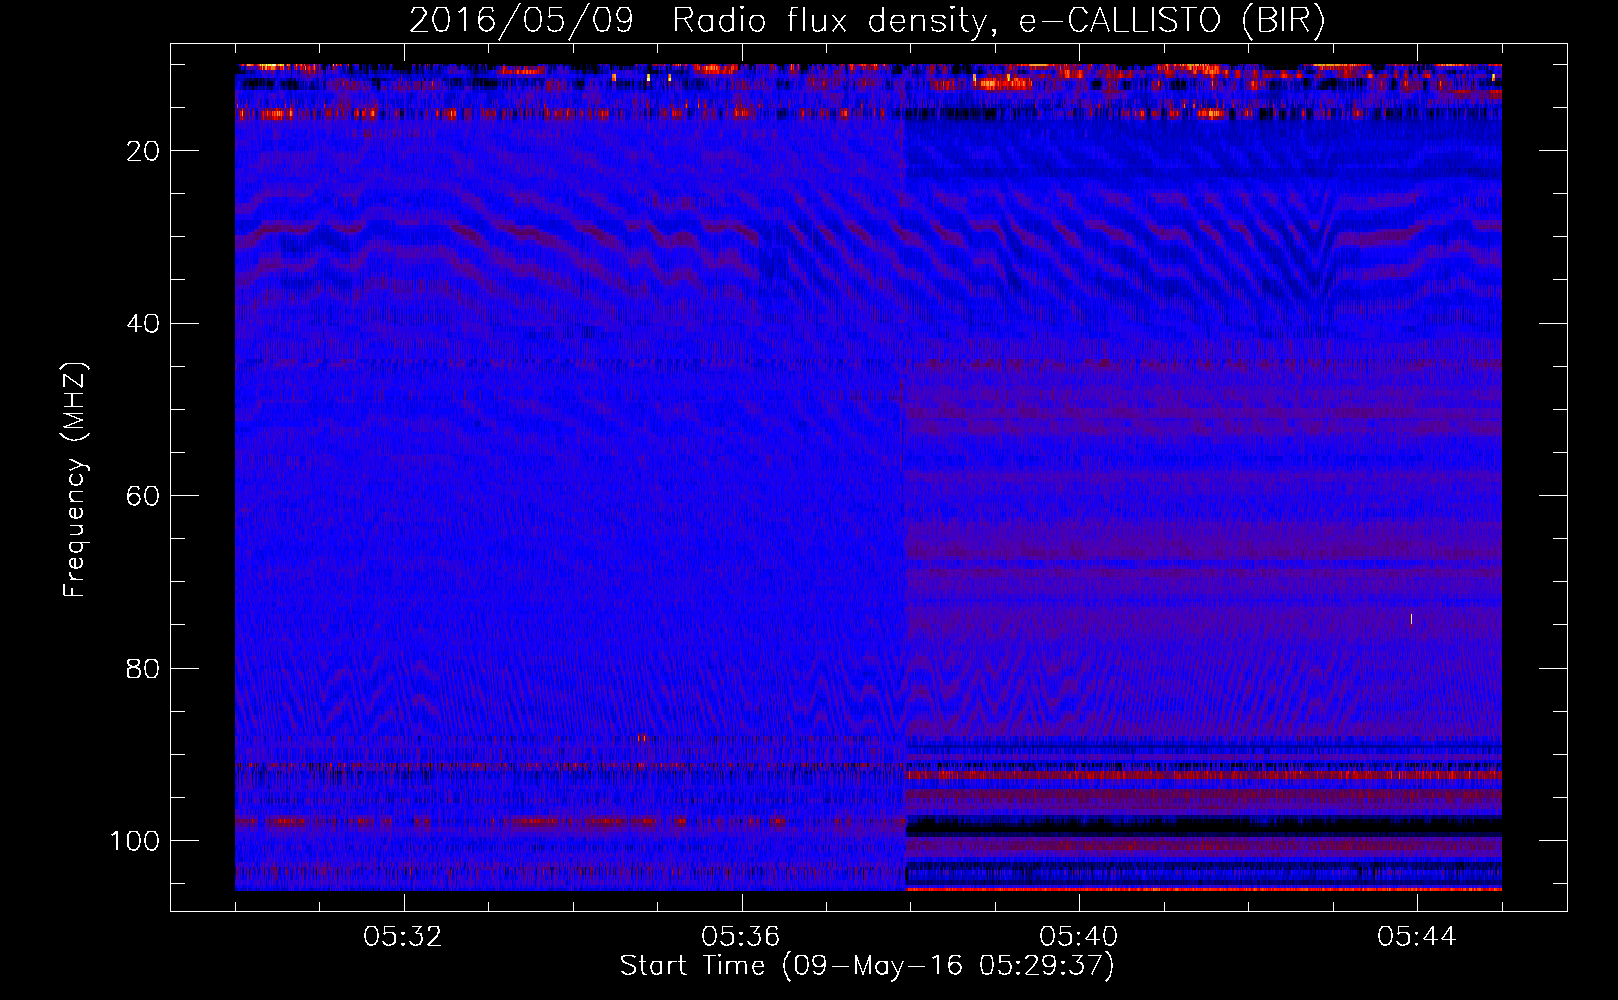Click the '100' frequency tick label
1618x1000 pixels.
point(135,841)
